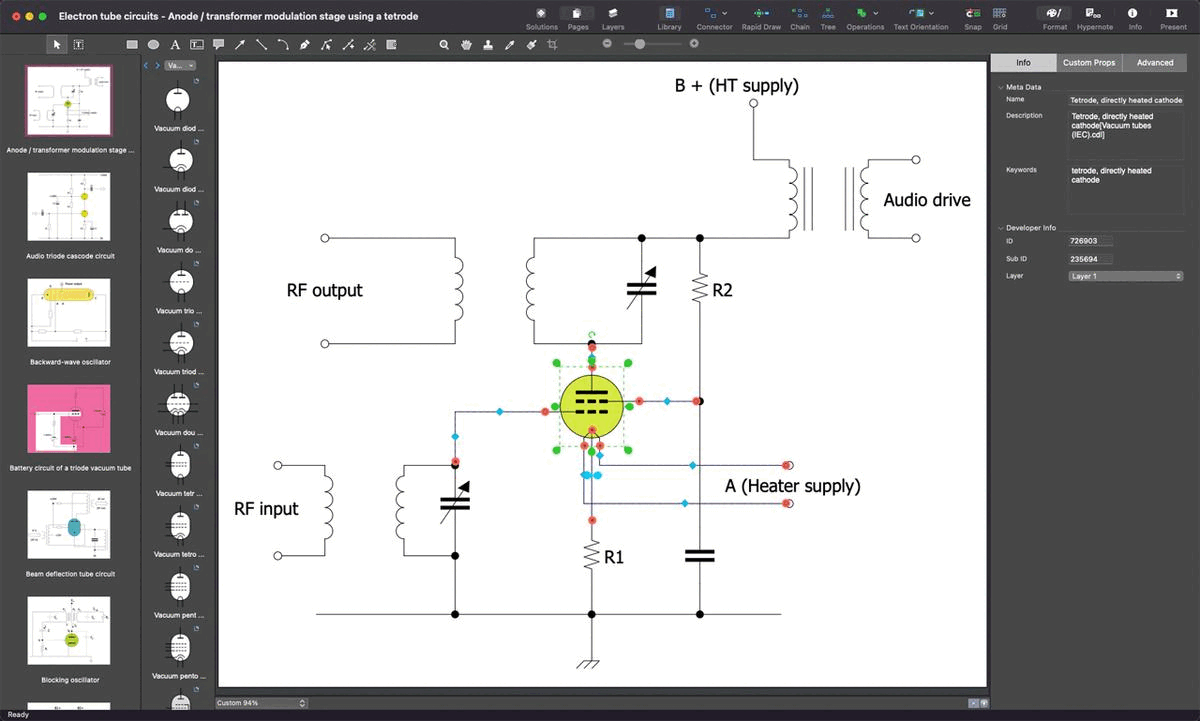The image size is (1200, 721).
Task: Toggle the Grid display
Action: tap(999, 14)
